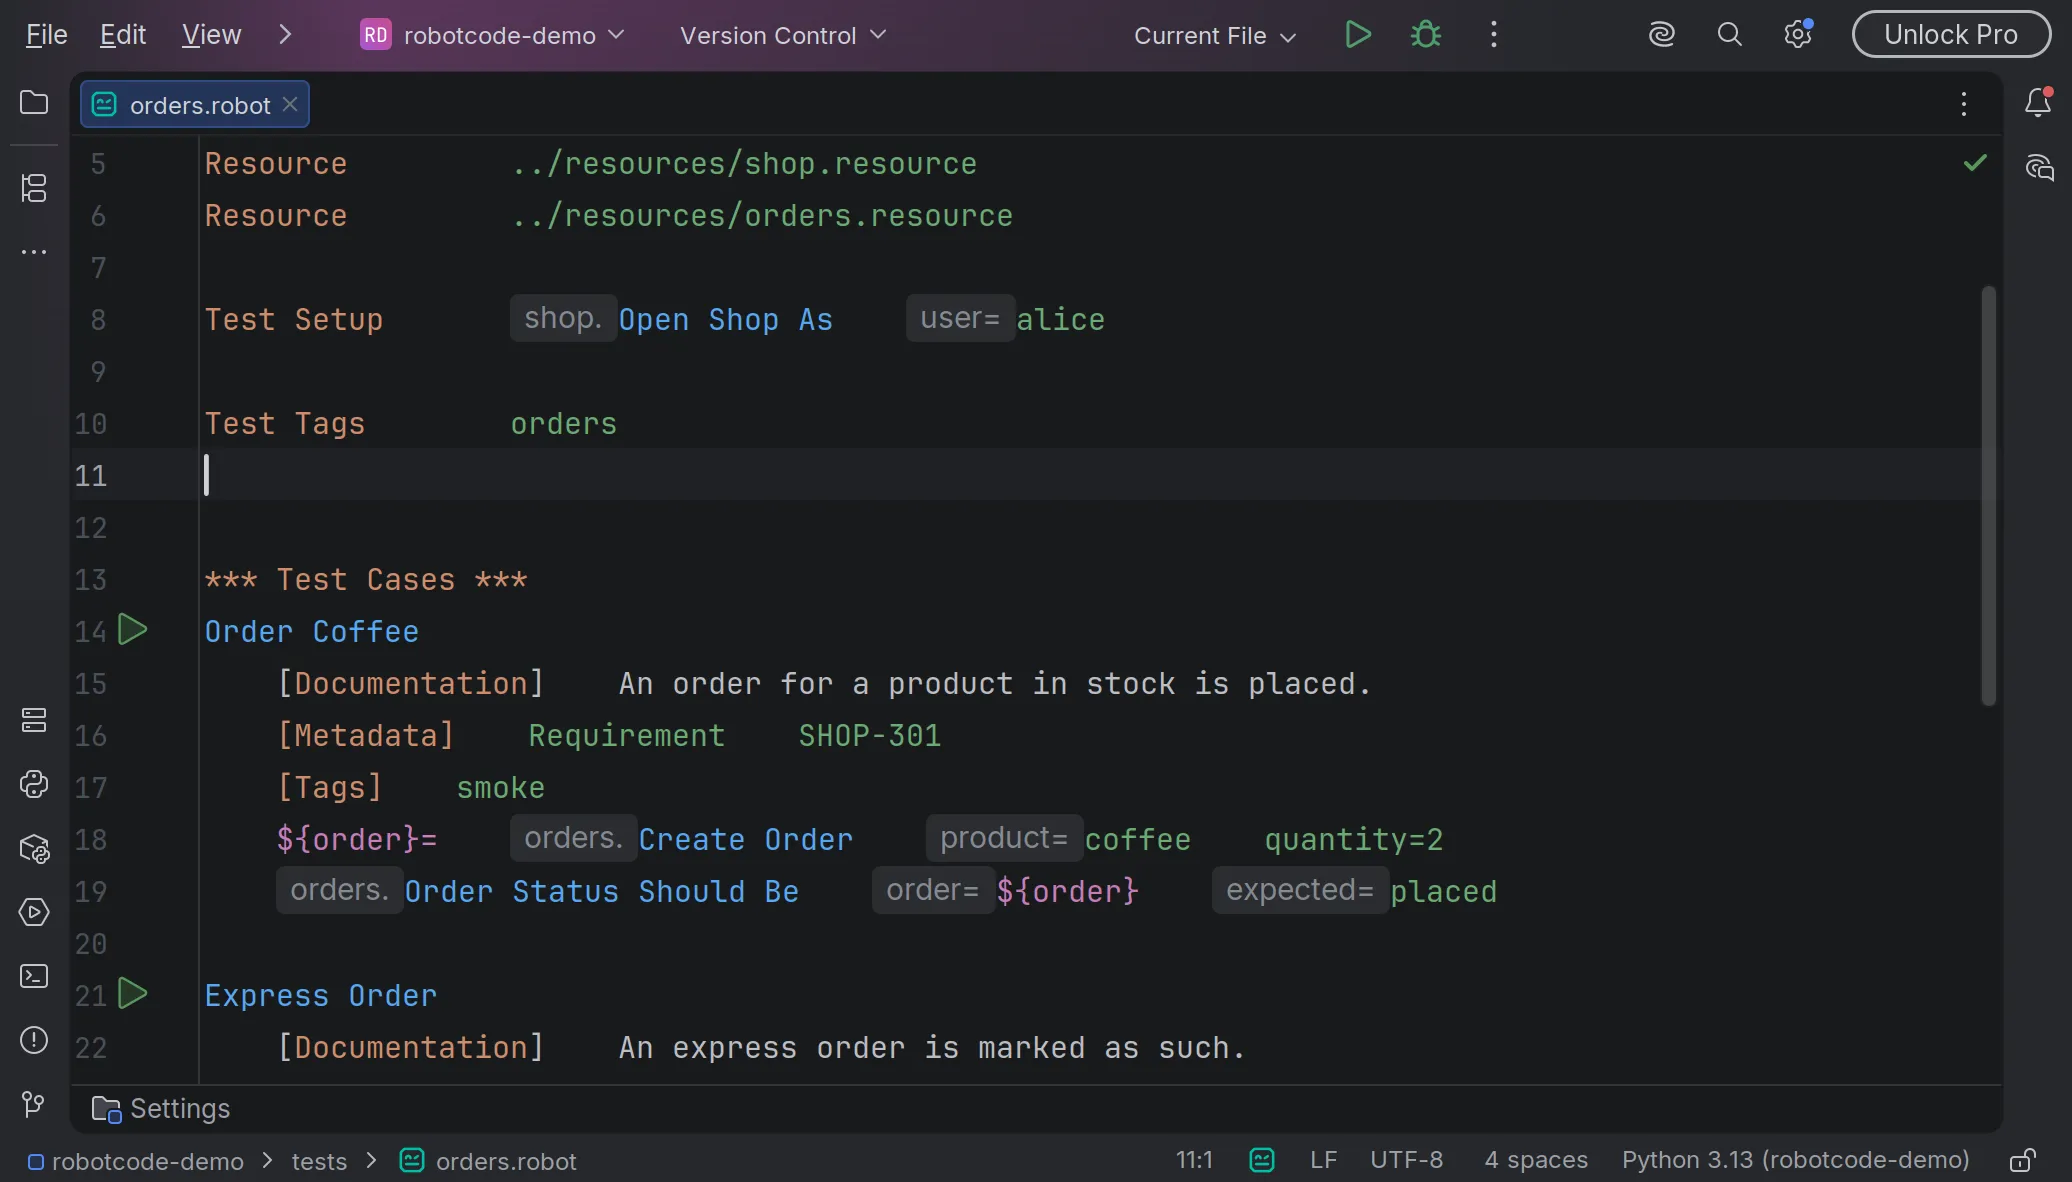The width and height of the screenshot is (2072, 1182).
Task: Open the Notifications bell icon
Action: tap(2038, 103)
